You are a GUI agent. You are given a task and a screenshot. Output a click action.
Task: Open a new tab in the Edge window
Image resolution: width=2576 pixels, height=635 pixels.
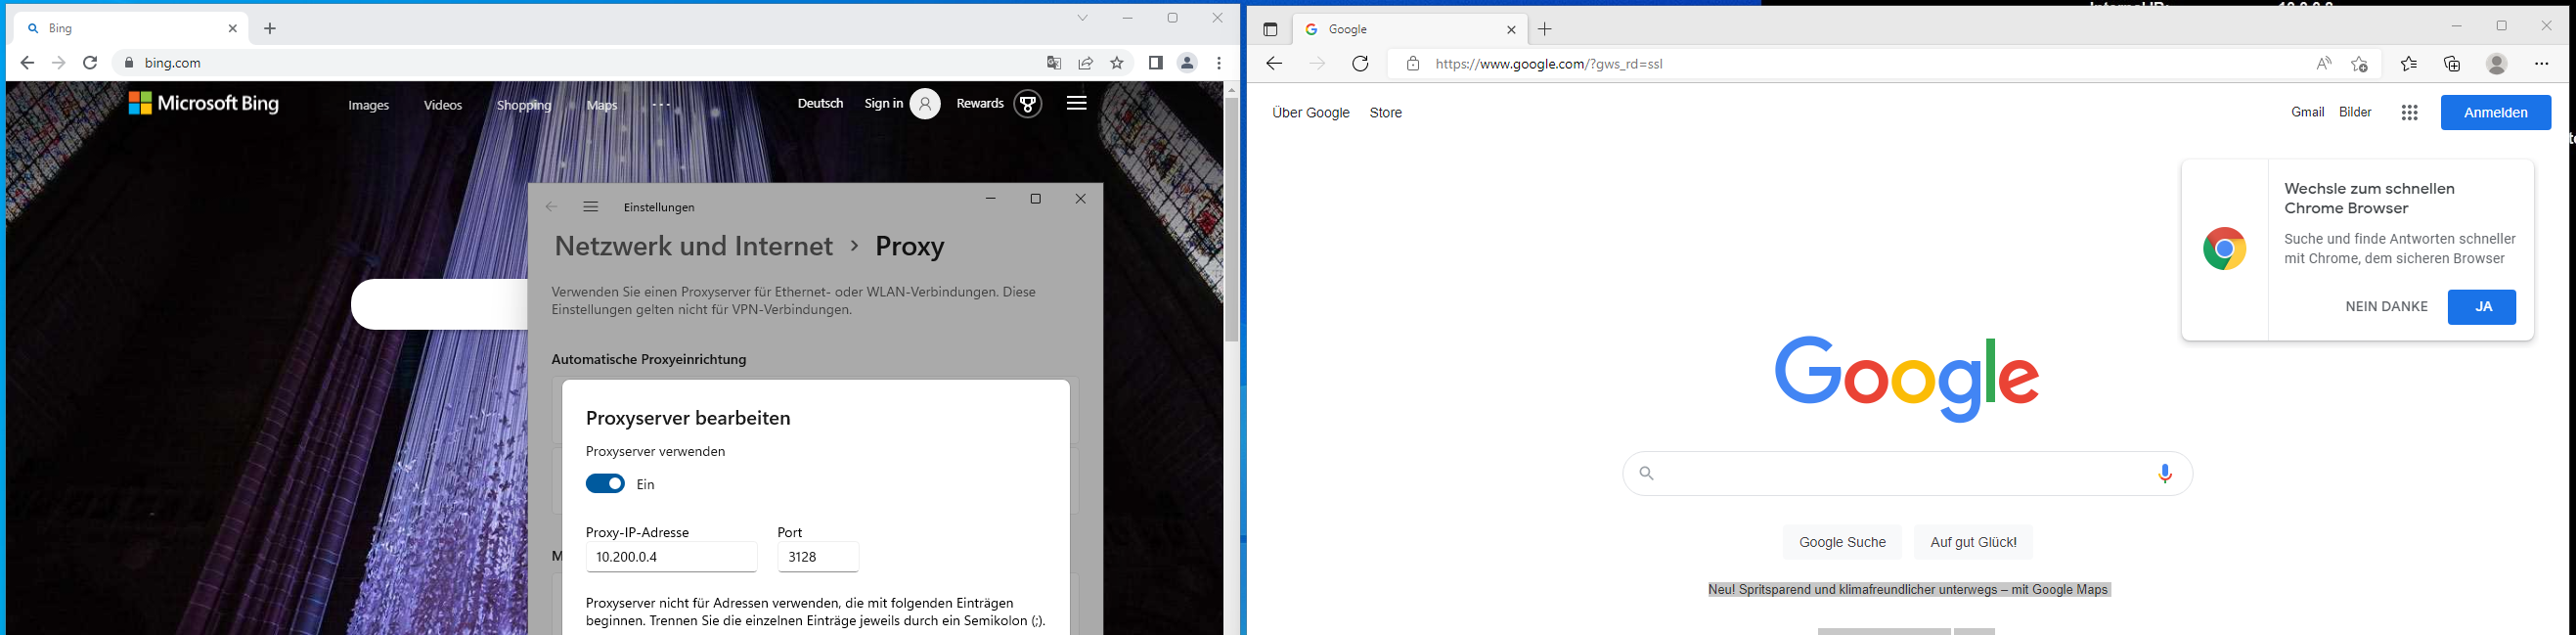click(1545, 30)
